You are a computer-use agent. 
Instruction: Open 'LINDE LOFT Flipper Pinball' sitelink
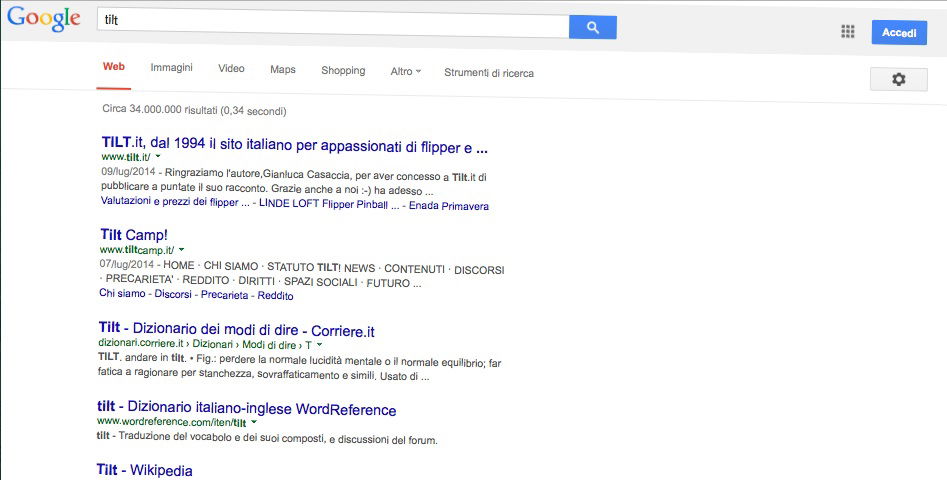(329, 204)
